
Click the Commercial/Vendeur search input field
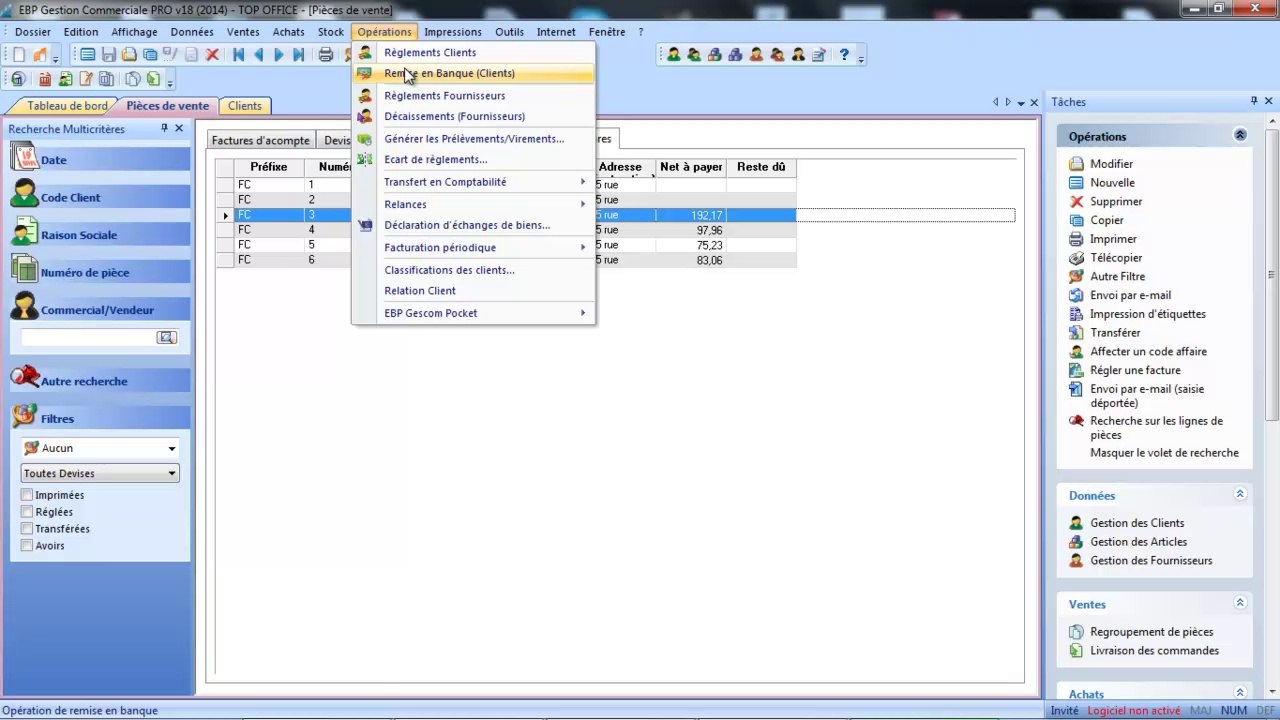pos(88,338)
